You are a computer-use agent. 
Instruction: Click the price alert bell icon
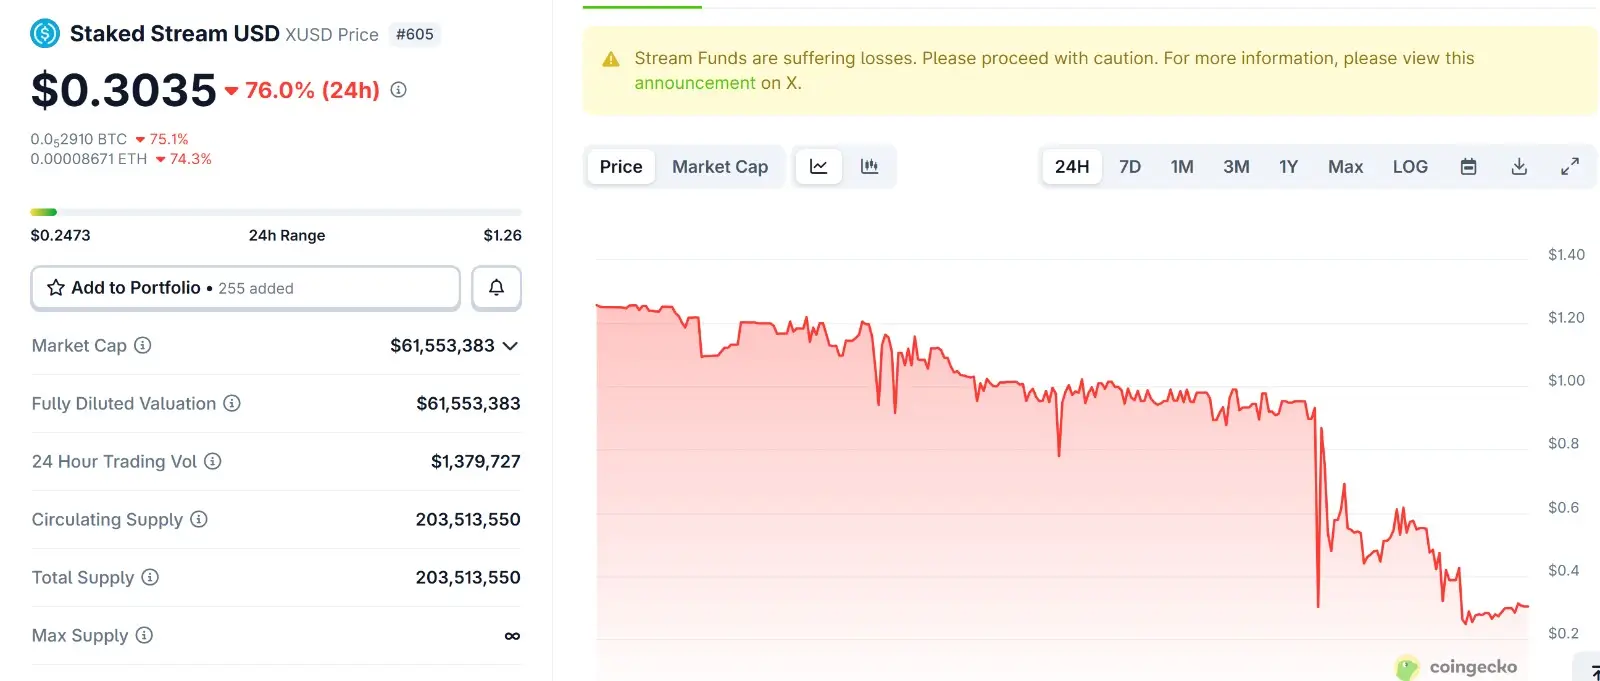tap(496, 287)
